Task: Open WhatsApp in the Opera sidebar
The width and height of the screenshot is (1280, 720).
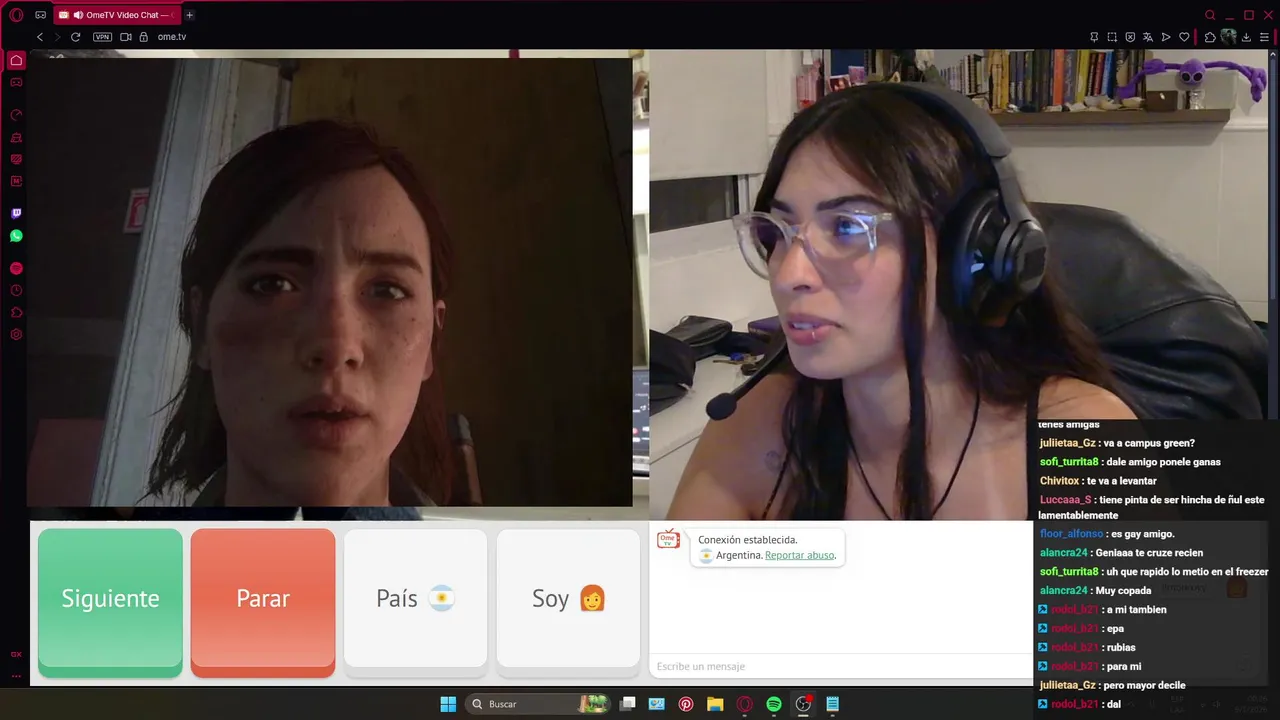Action: point(16,236)
